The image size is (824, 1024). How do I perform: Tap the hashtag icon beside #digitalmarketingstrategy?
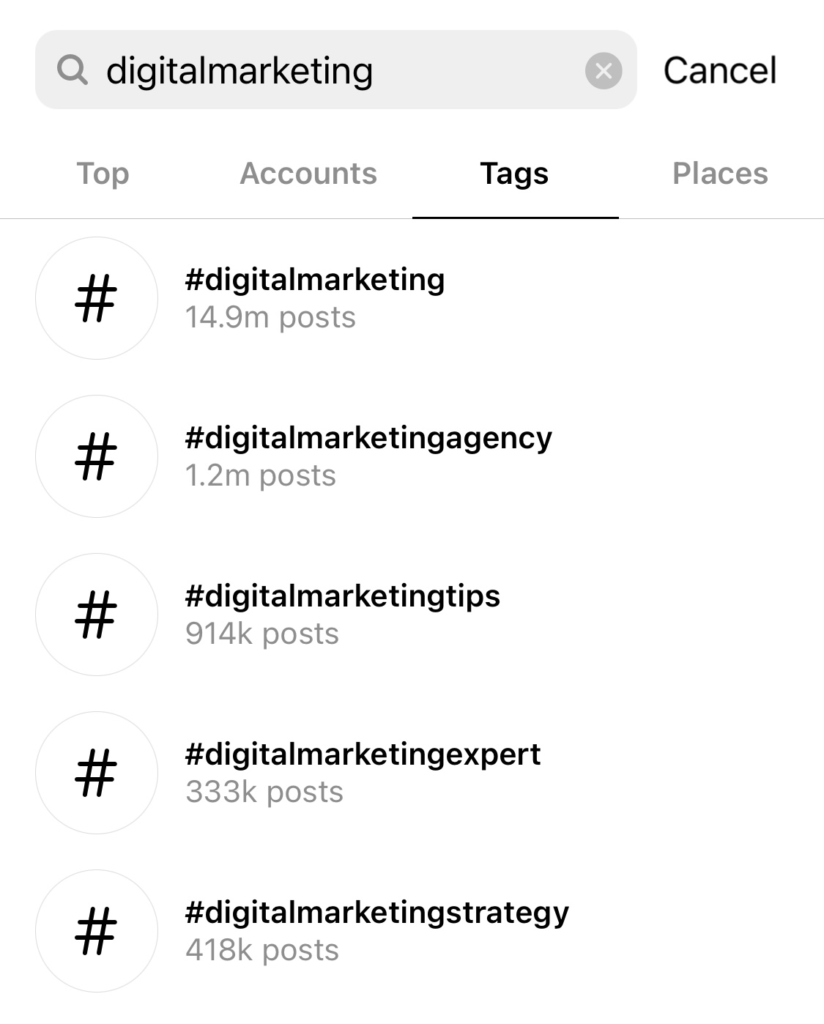click(x=97, y=930)
